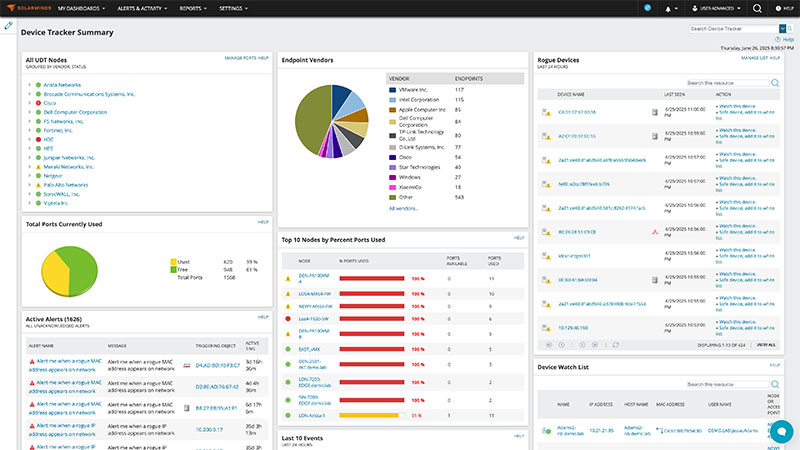This screenshot has height=450, width=800.
Task: Click the Total Ports Used pie chart
Action: coord(69,271)
